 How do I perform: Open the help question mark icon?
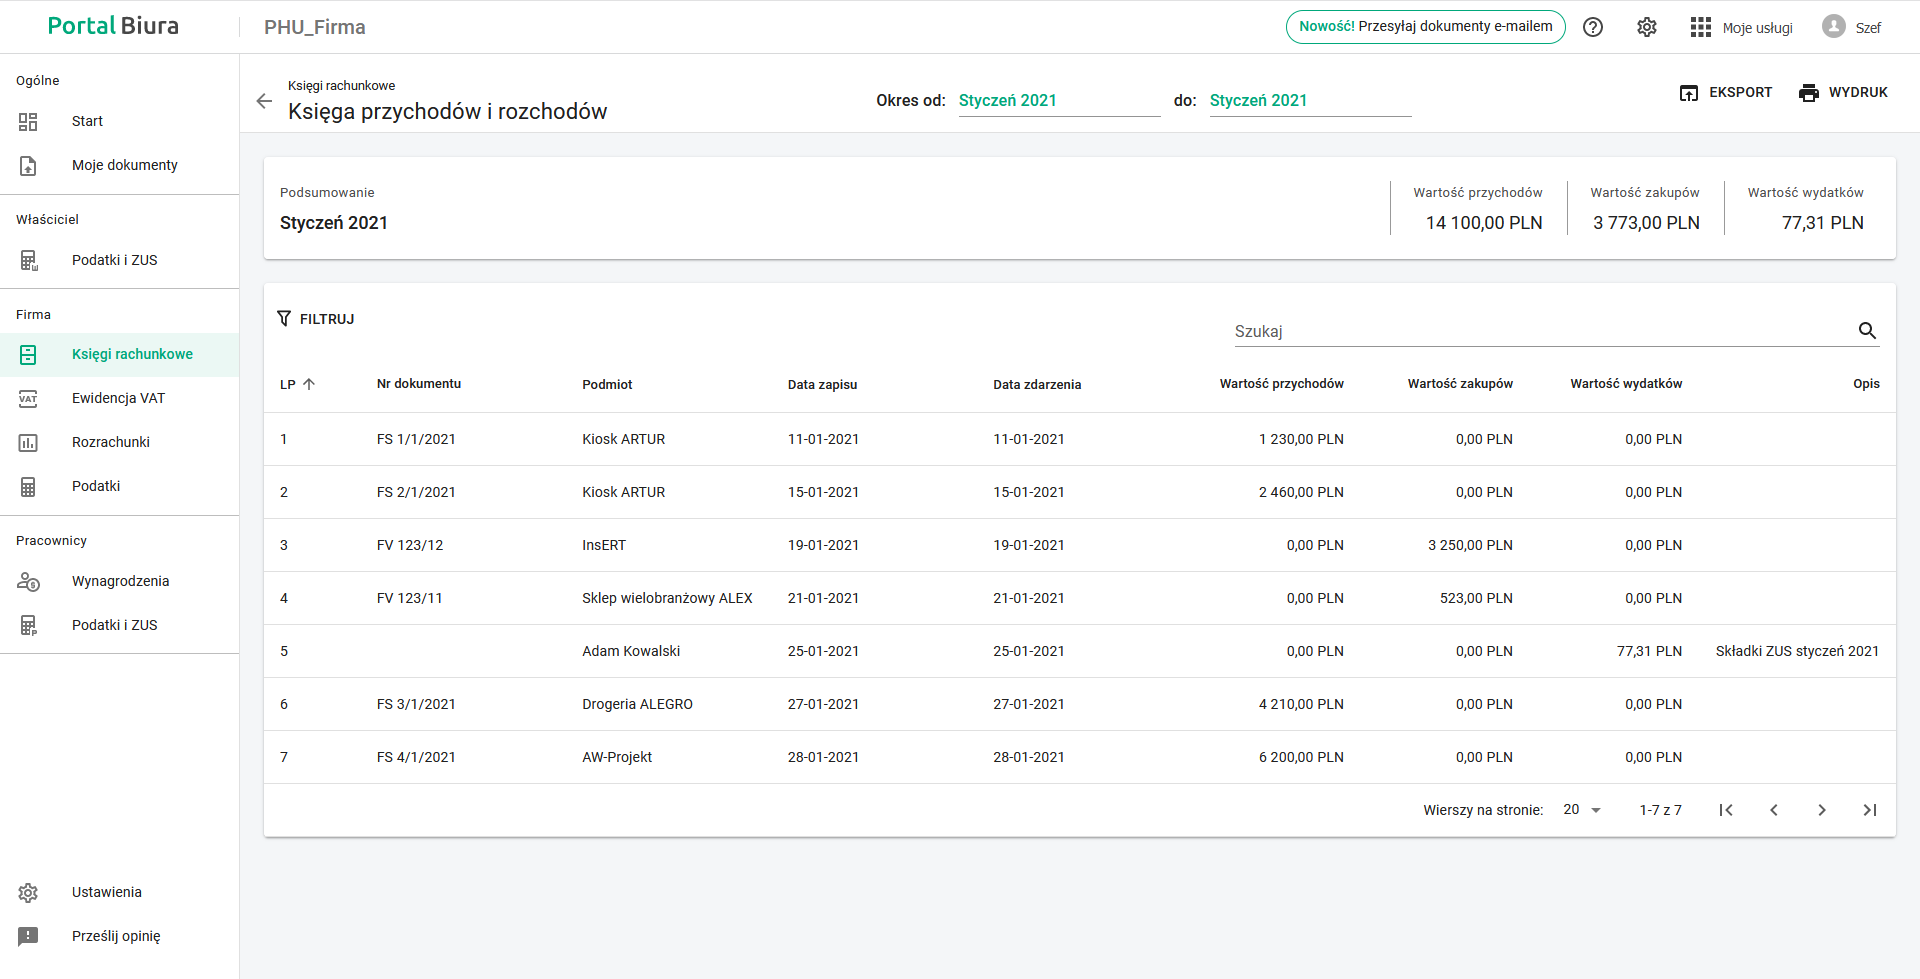[1593, 27]
